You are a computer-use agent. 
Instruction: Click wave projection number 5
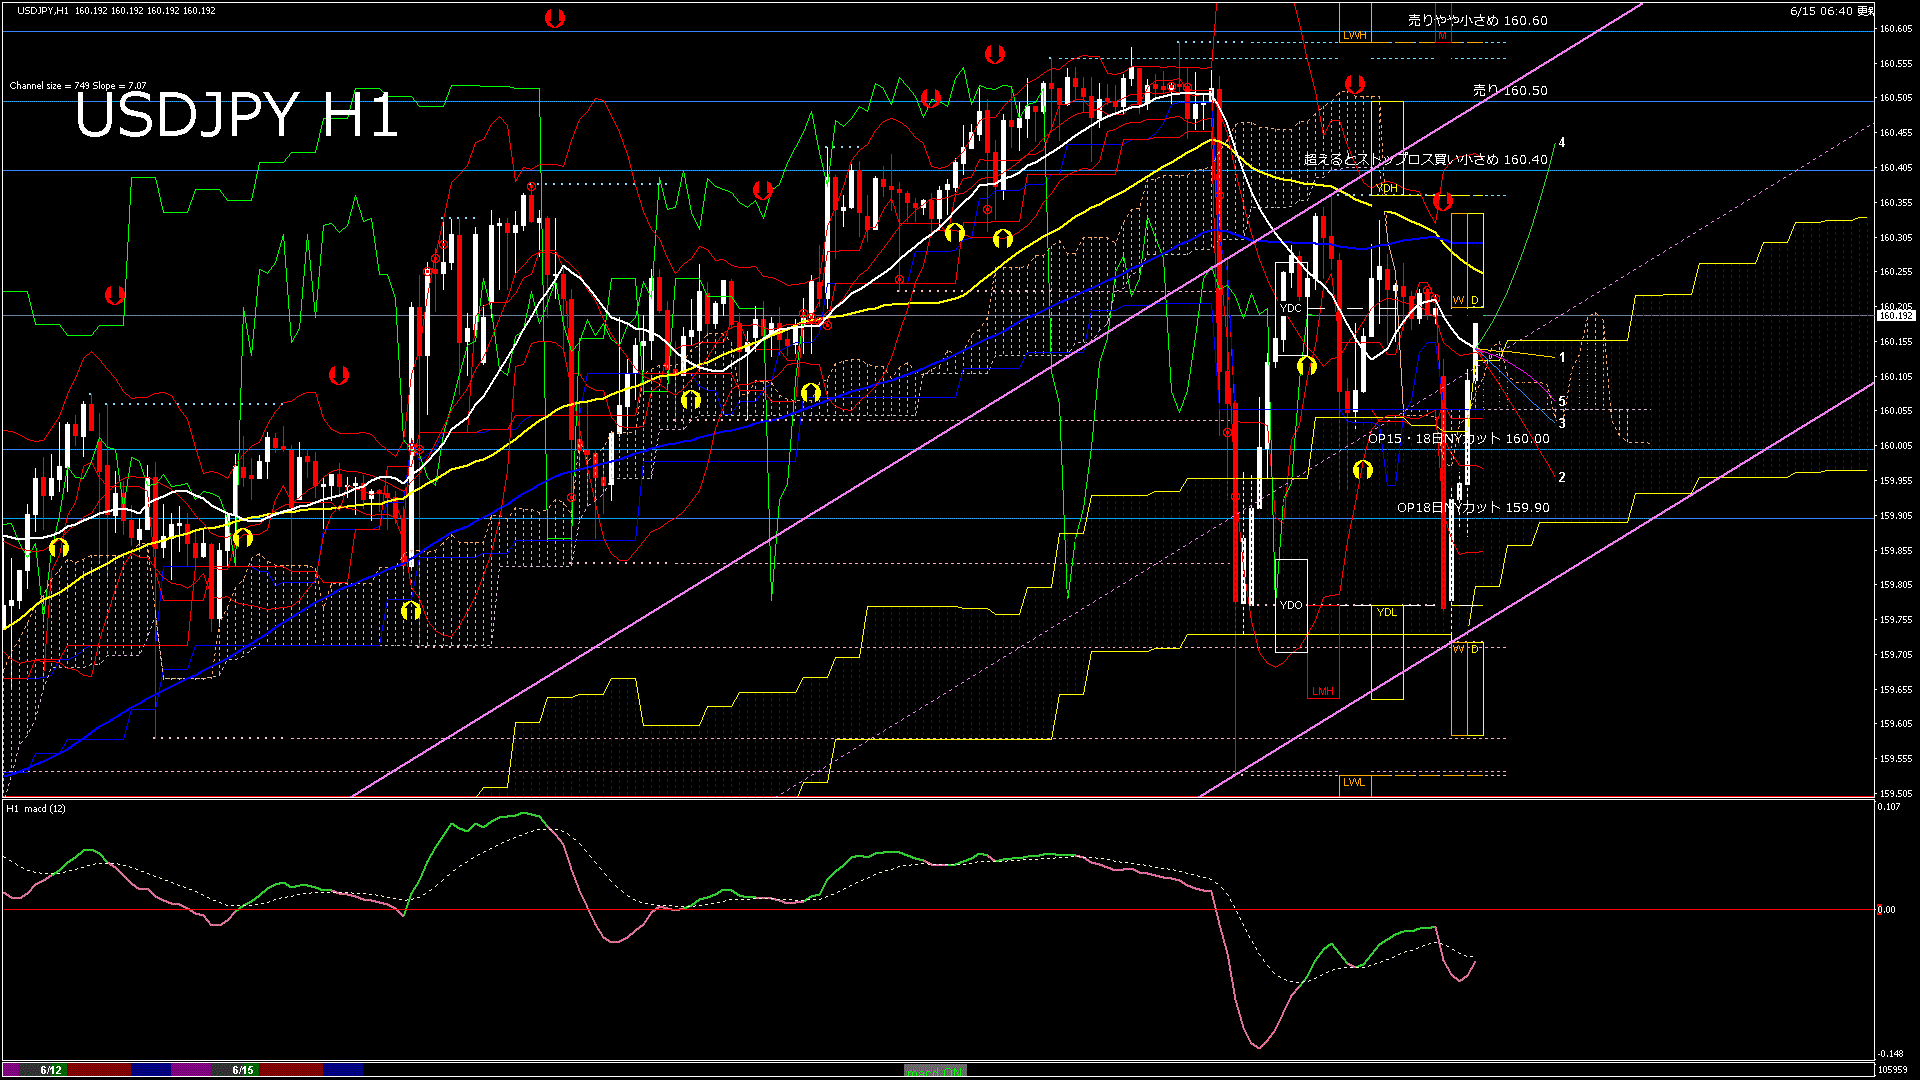point(1562,402)
